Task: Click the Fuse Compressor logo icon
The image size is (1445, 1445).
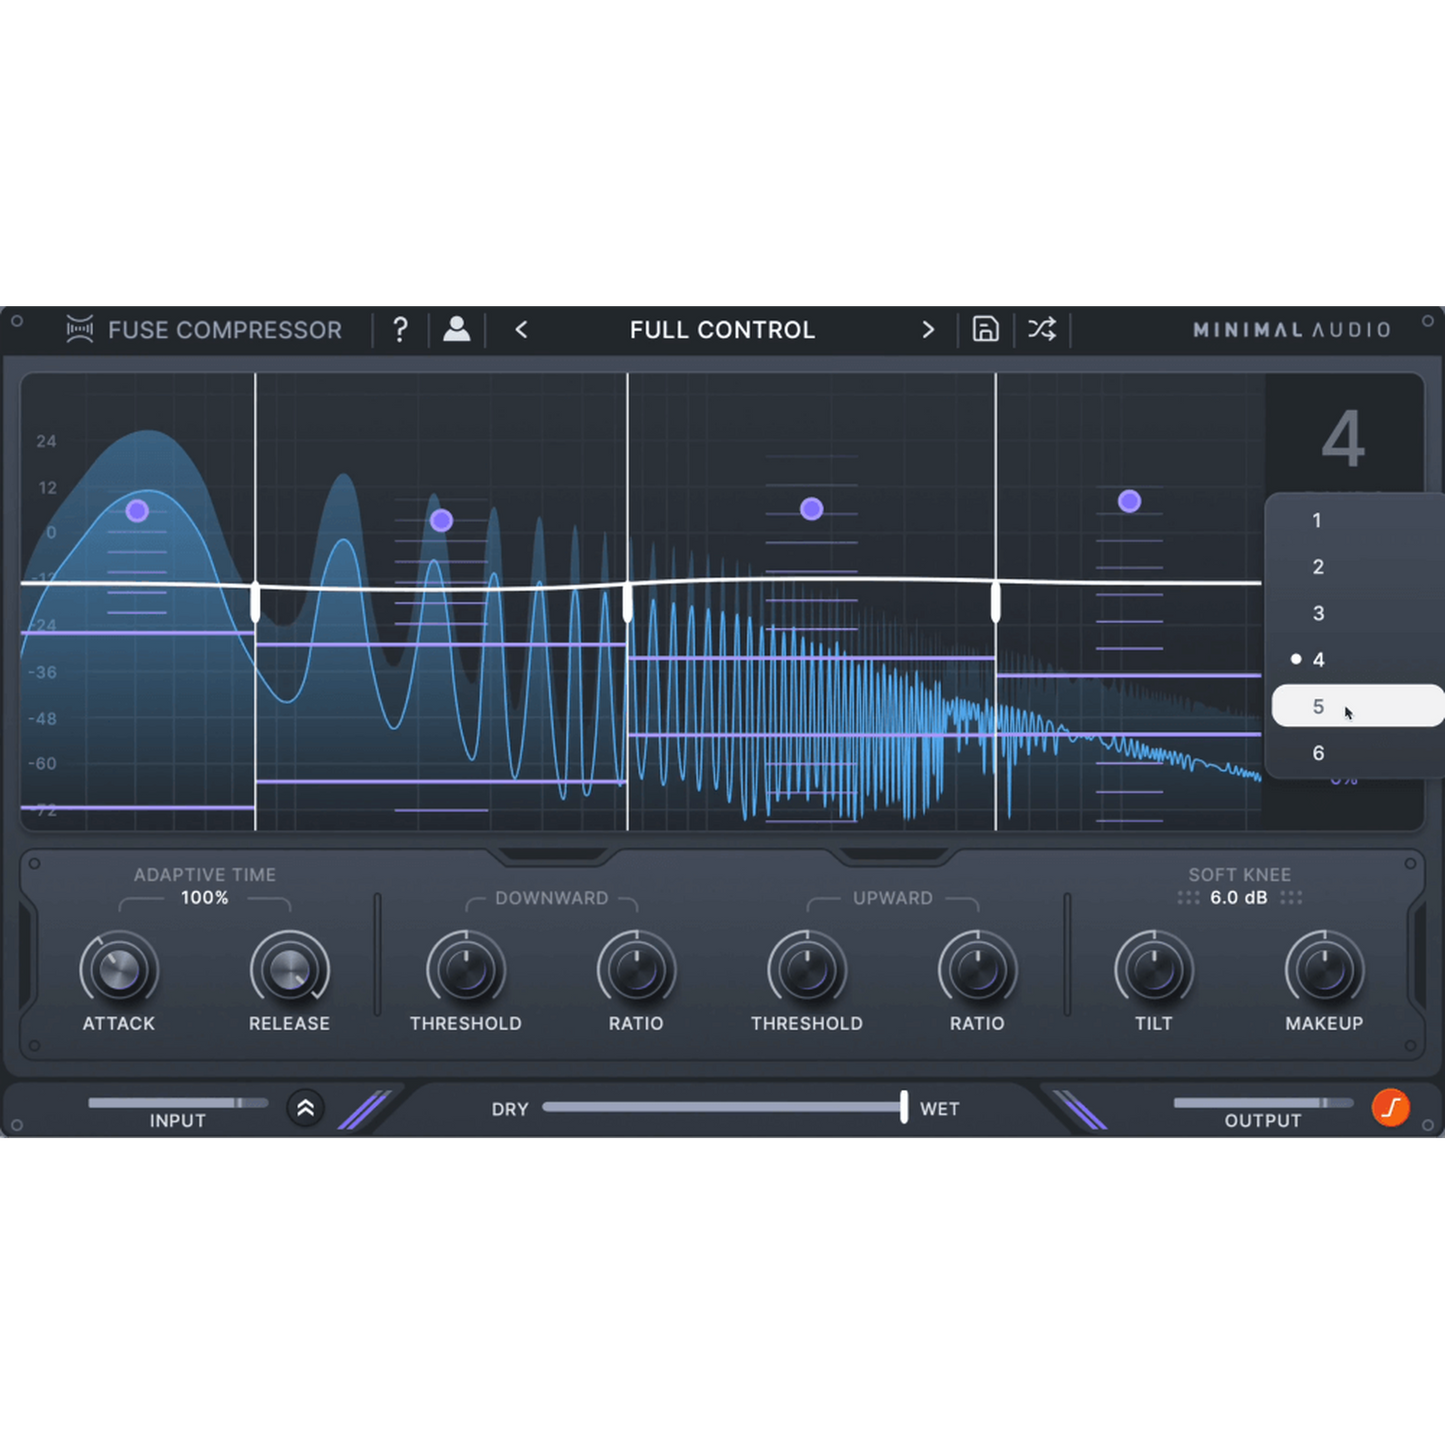Action: 80,329
